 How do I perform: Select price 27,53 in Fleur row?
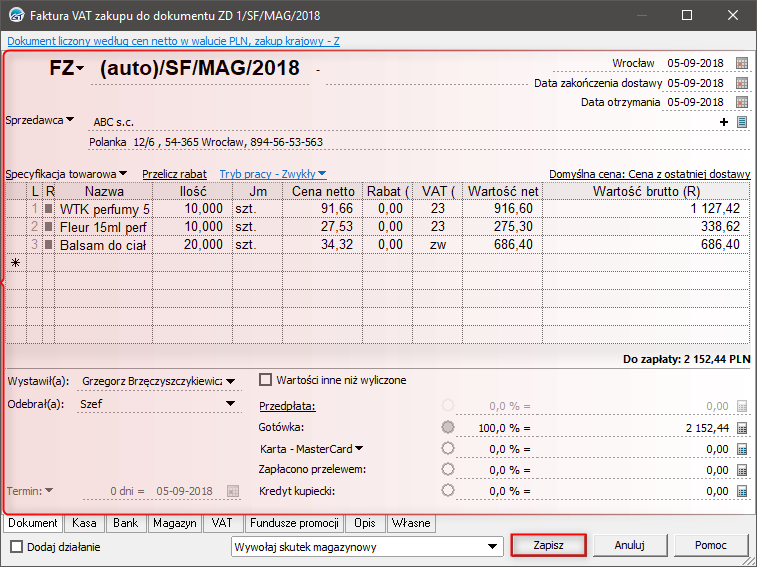323,227
